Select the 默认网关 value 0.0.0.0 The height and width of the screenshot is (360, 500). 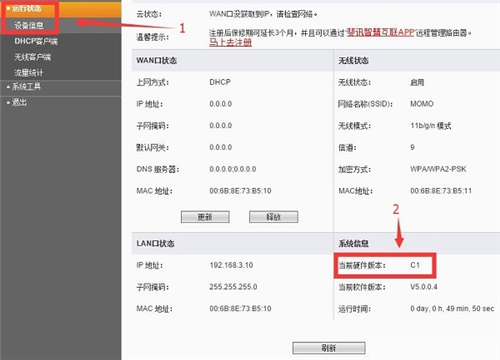coord(221,147)
